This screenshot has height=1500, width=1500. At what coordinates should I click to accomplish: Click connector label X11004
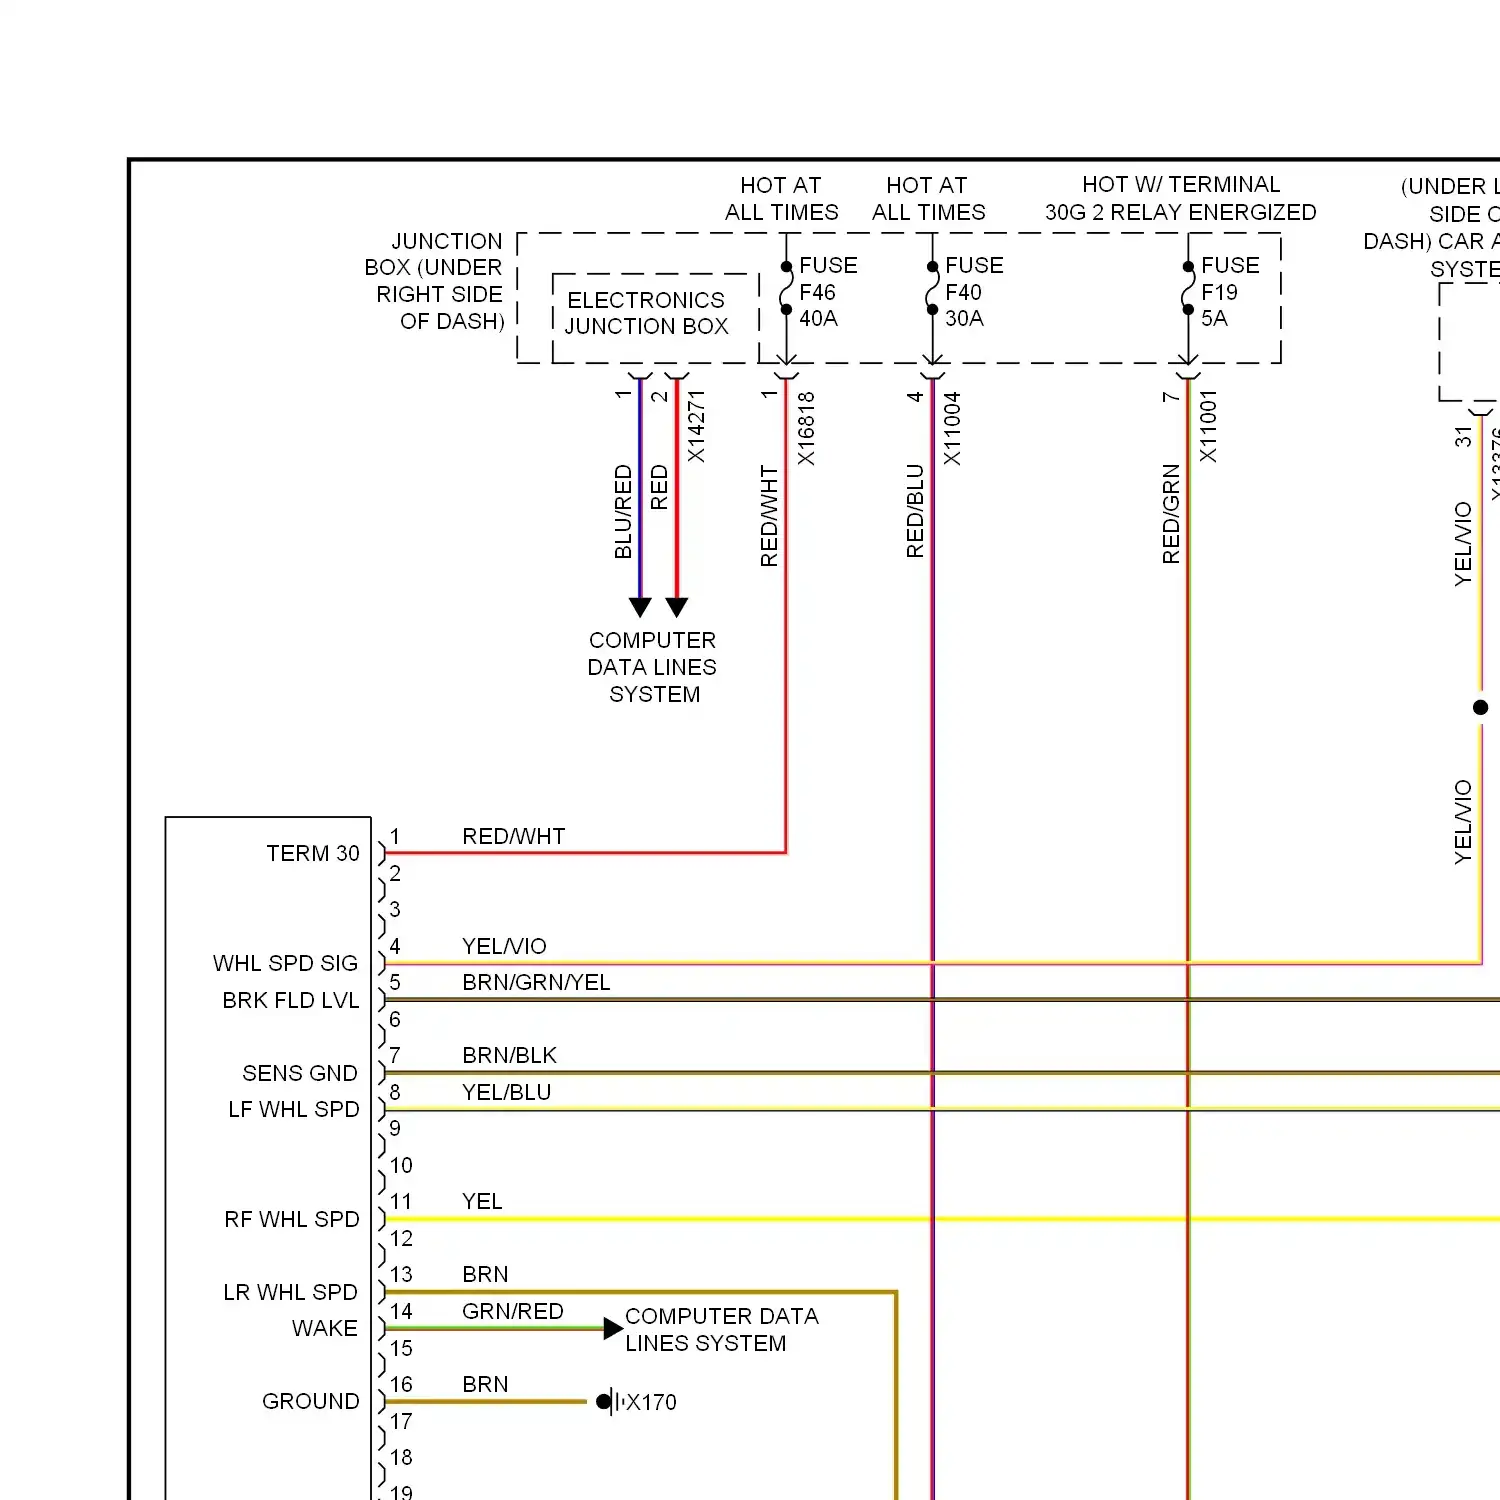(x=952, y=428)
